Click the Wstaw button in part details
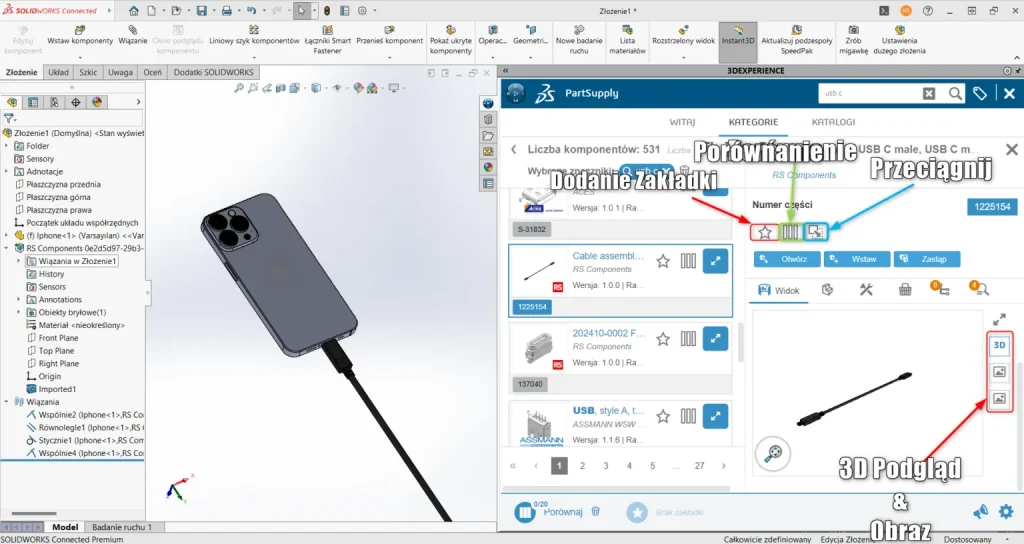1024x544 pixels. click(x=856, y=259)
